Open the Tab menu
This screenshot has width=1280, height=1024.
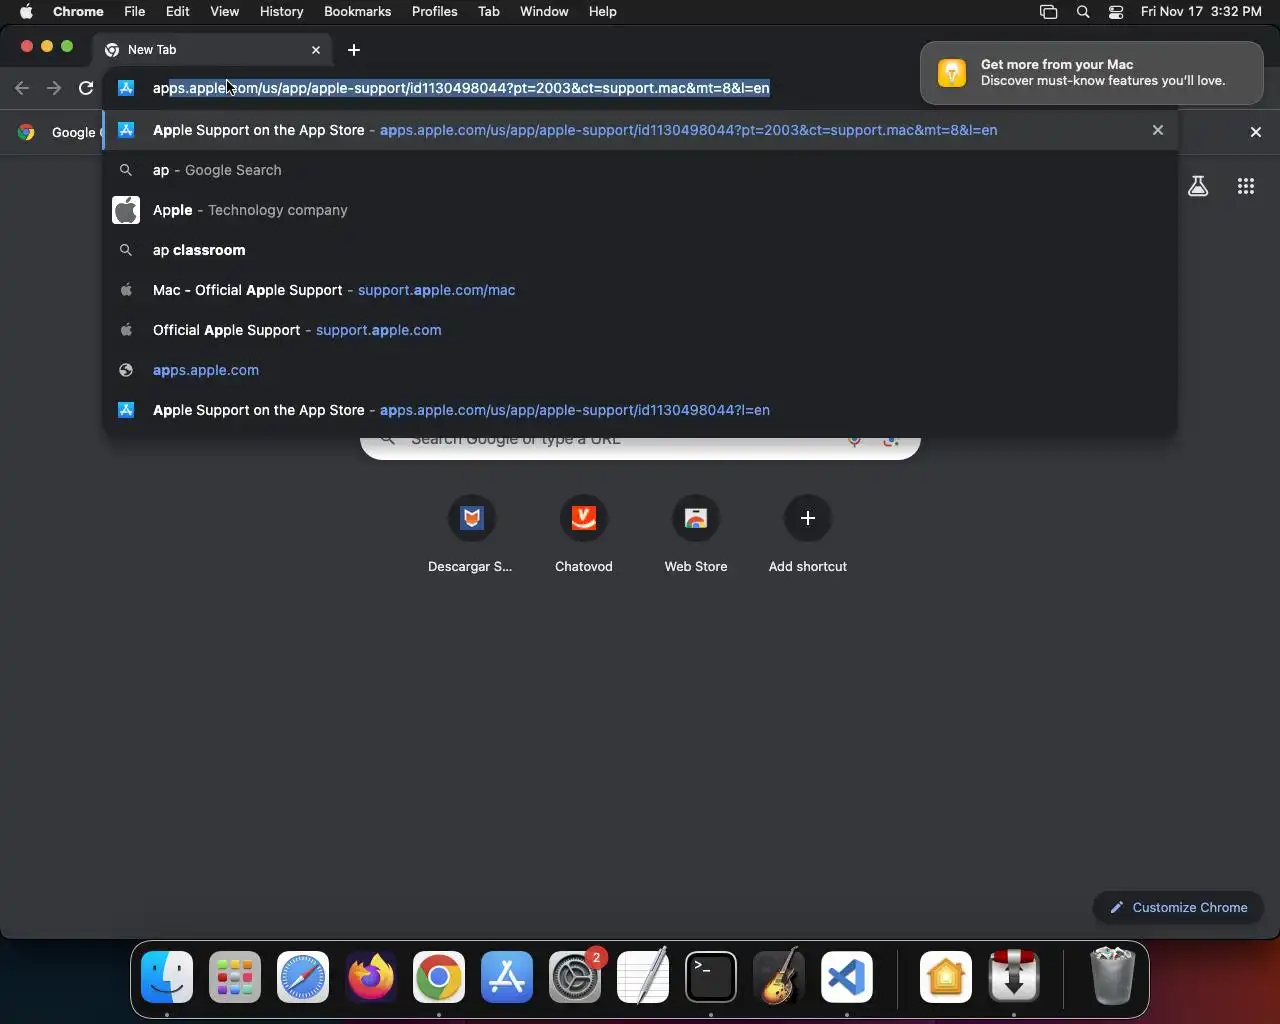coord(489,11)
